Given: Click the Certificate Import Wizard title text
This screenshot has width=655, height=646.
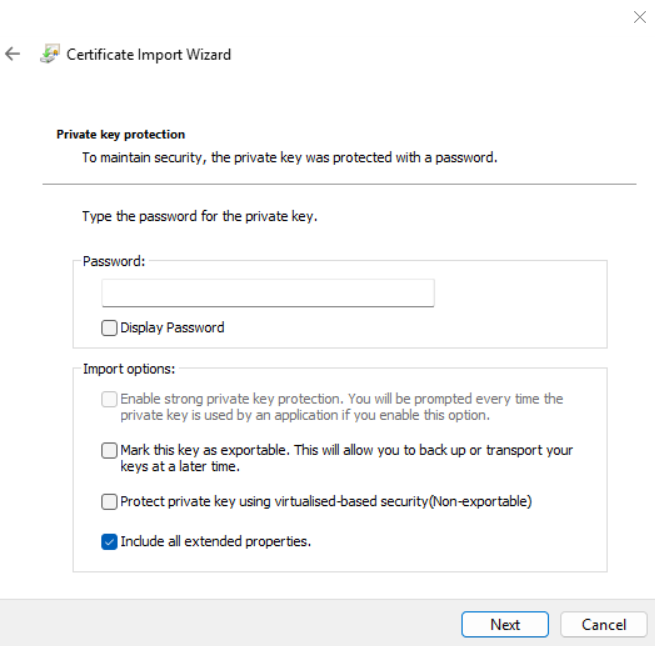Looking at the screenshot, I should (148, 55).
